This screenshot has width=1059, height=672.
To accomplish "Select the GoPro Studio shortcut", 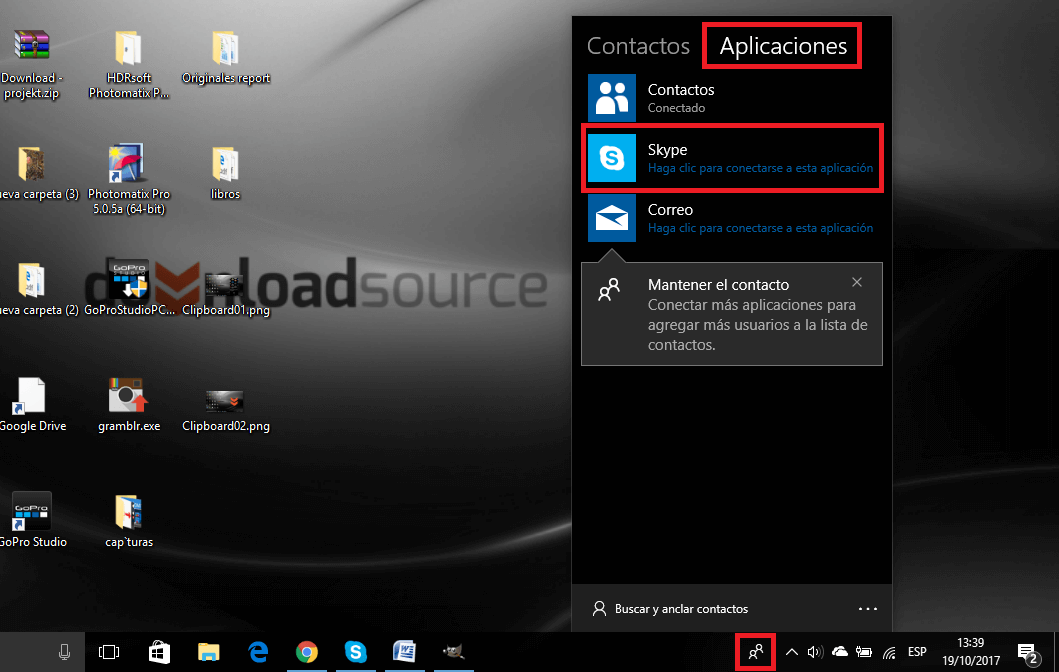I will 32,520.
